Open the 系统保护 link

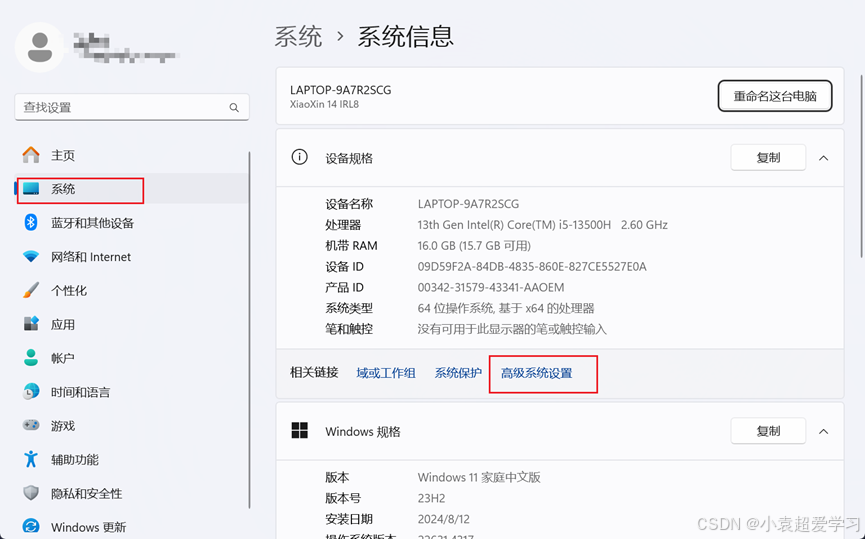[x=458, y=373]
